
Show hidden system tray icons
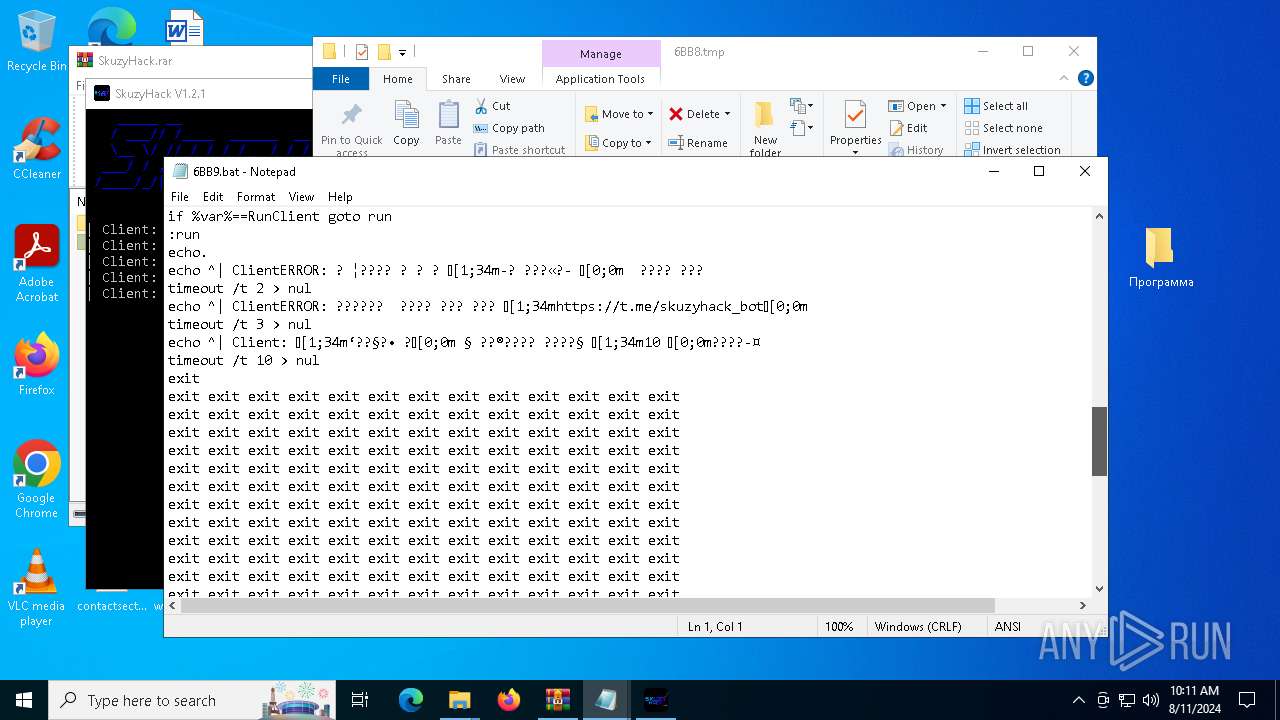coord(1078,700)
